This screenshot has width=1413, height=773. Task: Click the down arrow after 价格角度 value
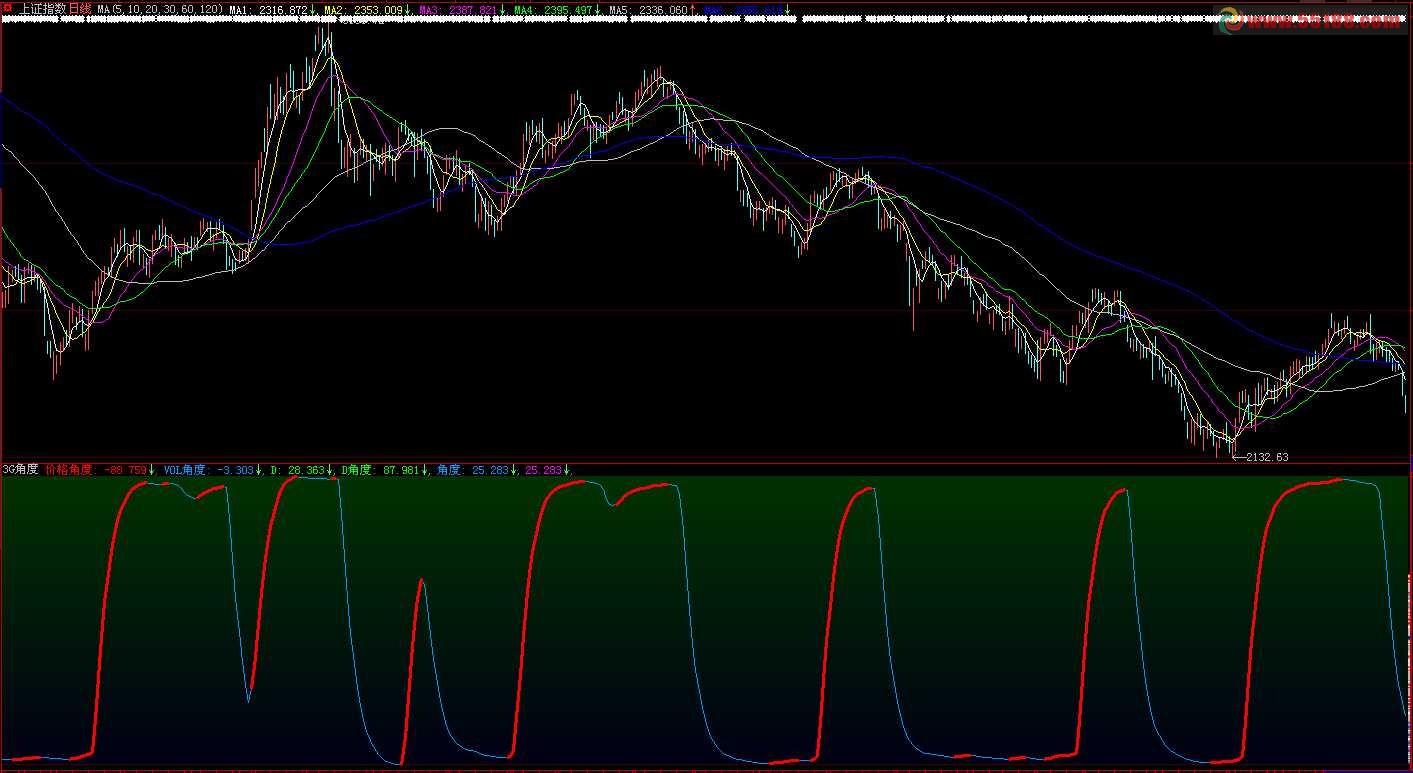tap(152, 469)
